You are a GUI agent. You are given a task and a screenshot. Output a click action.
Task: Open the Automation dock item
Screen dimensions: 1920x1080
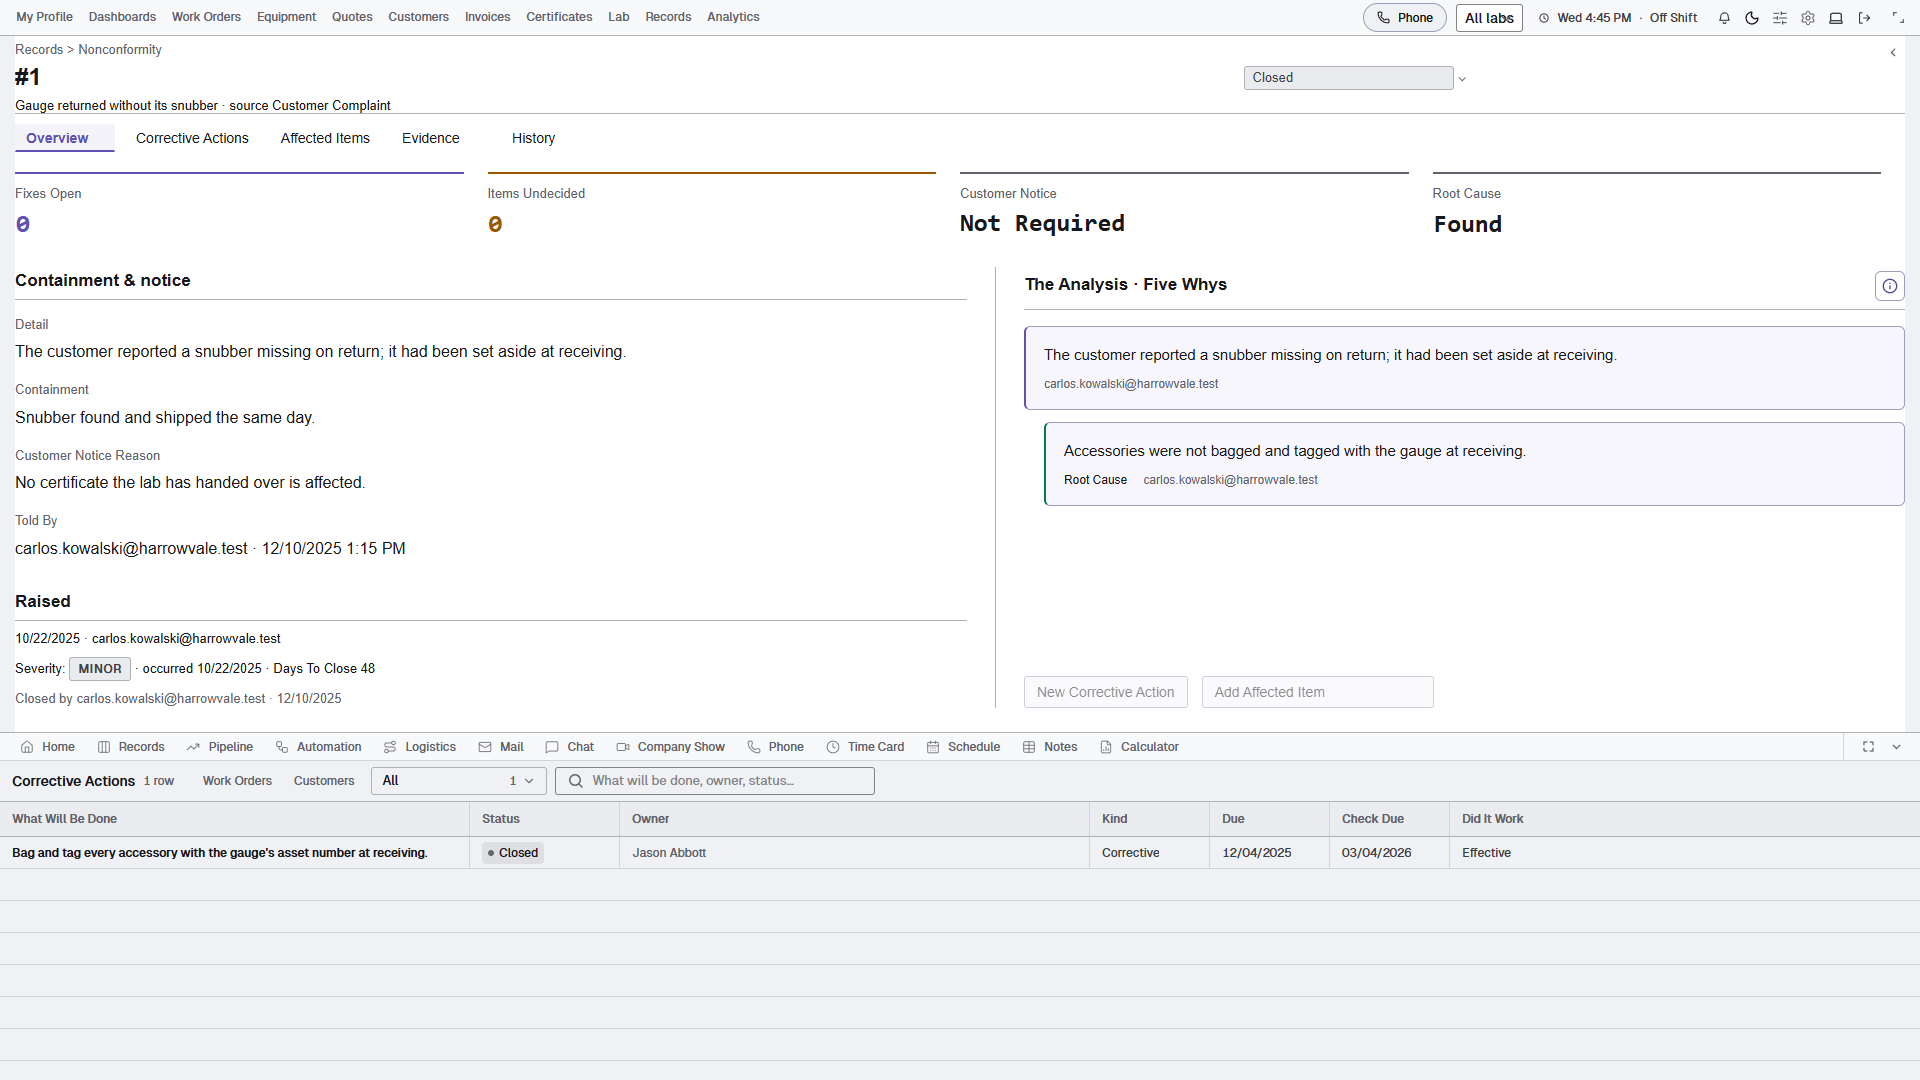[x=318, y=747]
